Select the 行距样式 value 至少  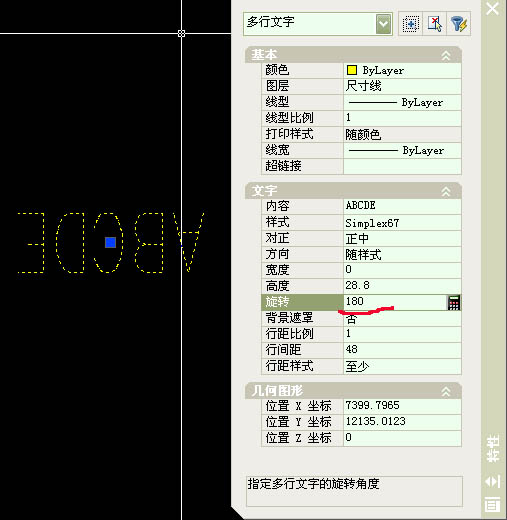click(402, 366)
